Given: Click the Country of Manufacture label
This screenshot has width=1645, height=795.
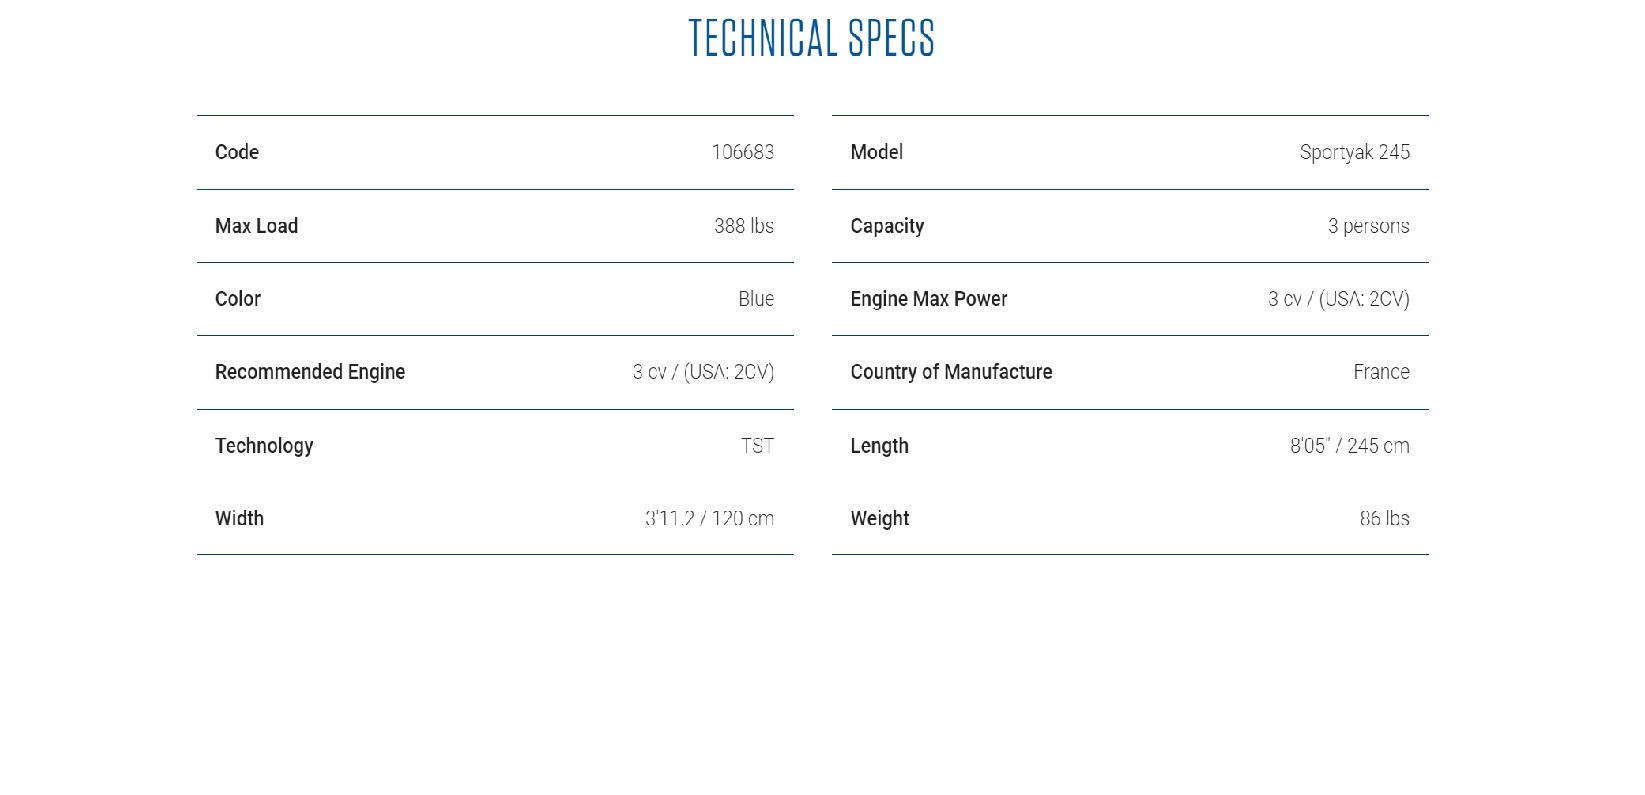Looking at the screenshot, I should (951, 372).
